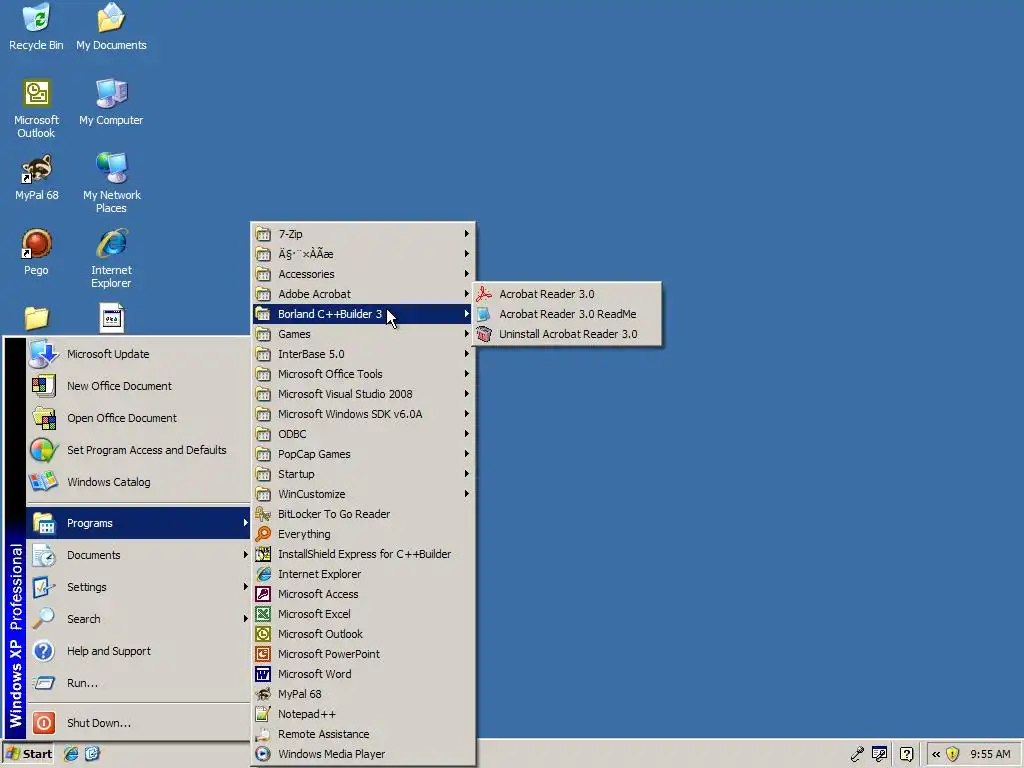
Task: Expand Microsoft Office Tools folder
Action: click(363, 374)
